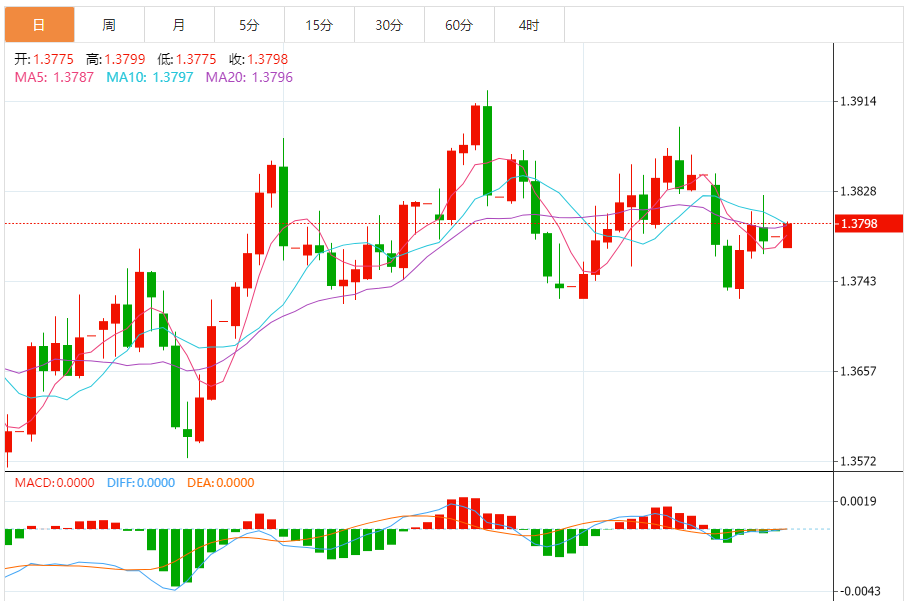This screenshot has height=601, width=911.
Task: Click the 1.3657 price axis label
Action: tap(858, 371)
